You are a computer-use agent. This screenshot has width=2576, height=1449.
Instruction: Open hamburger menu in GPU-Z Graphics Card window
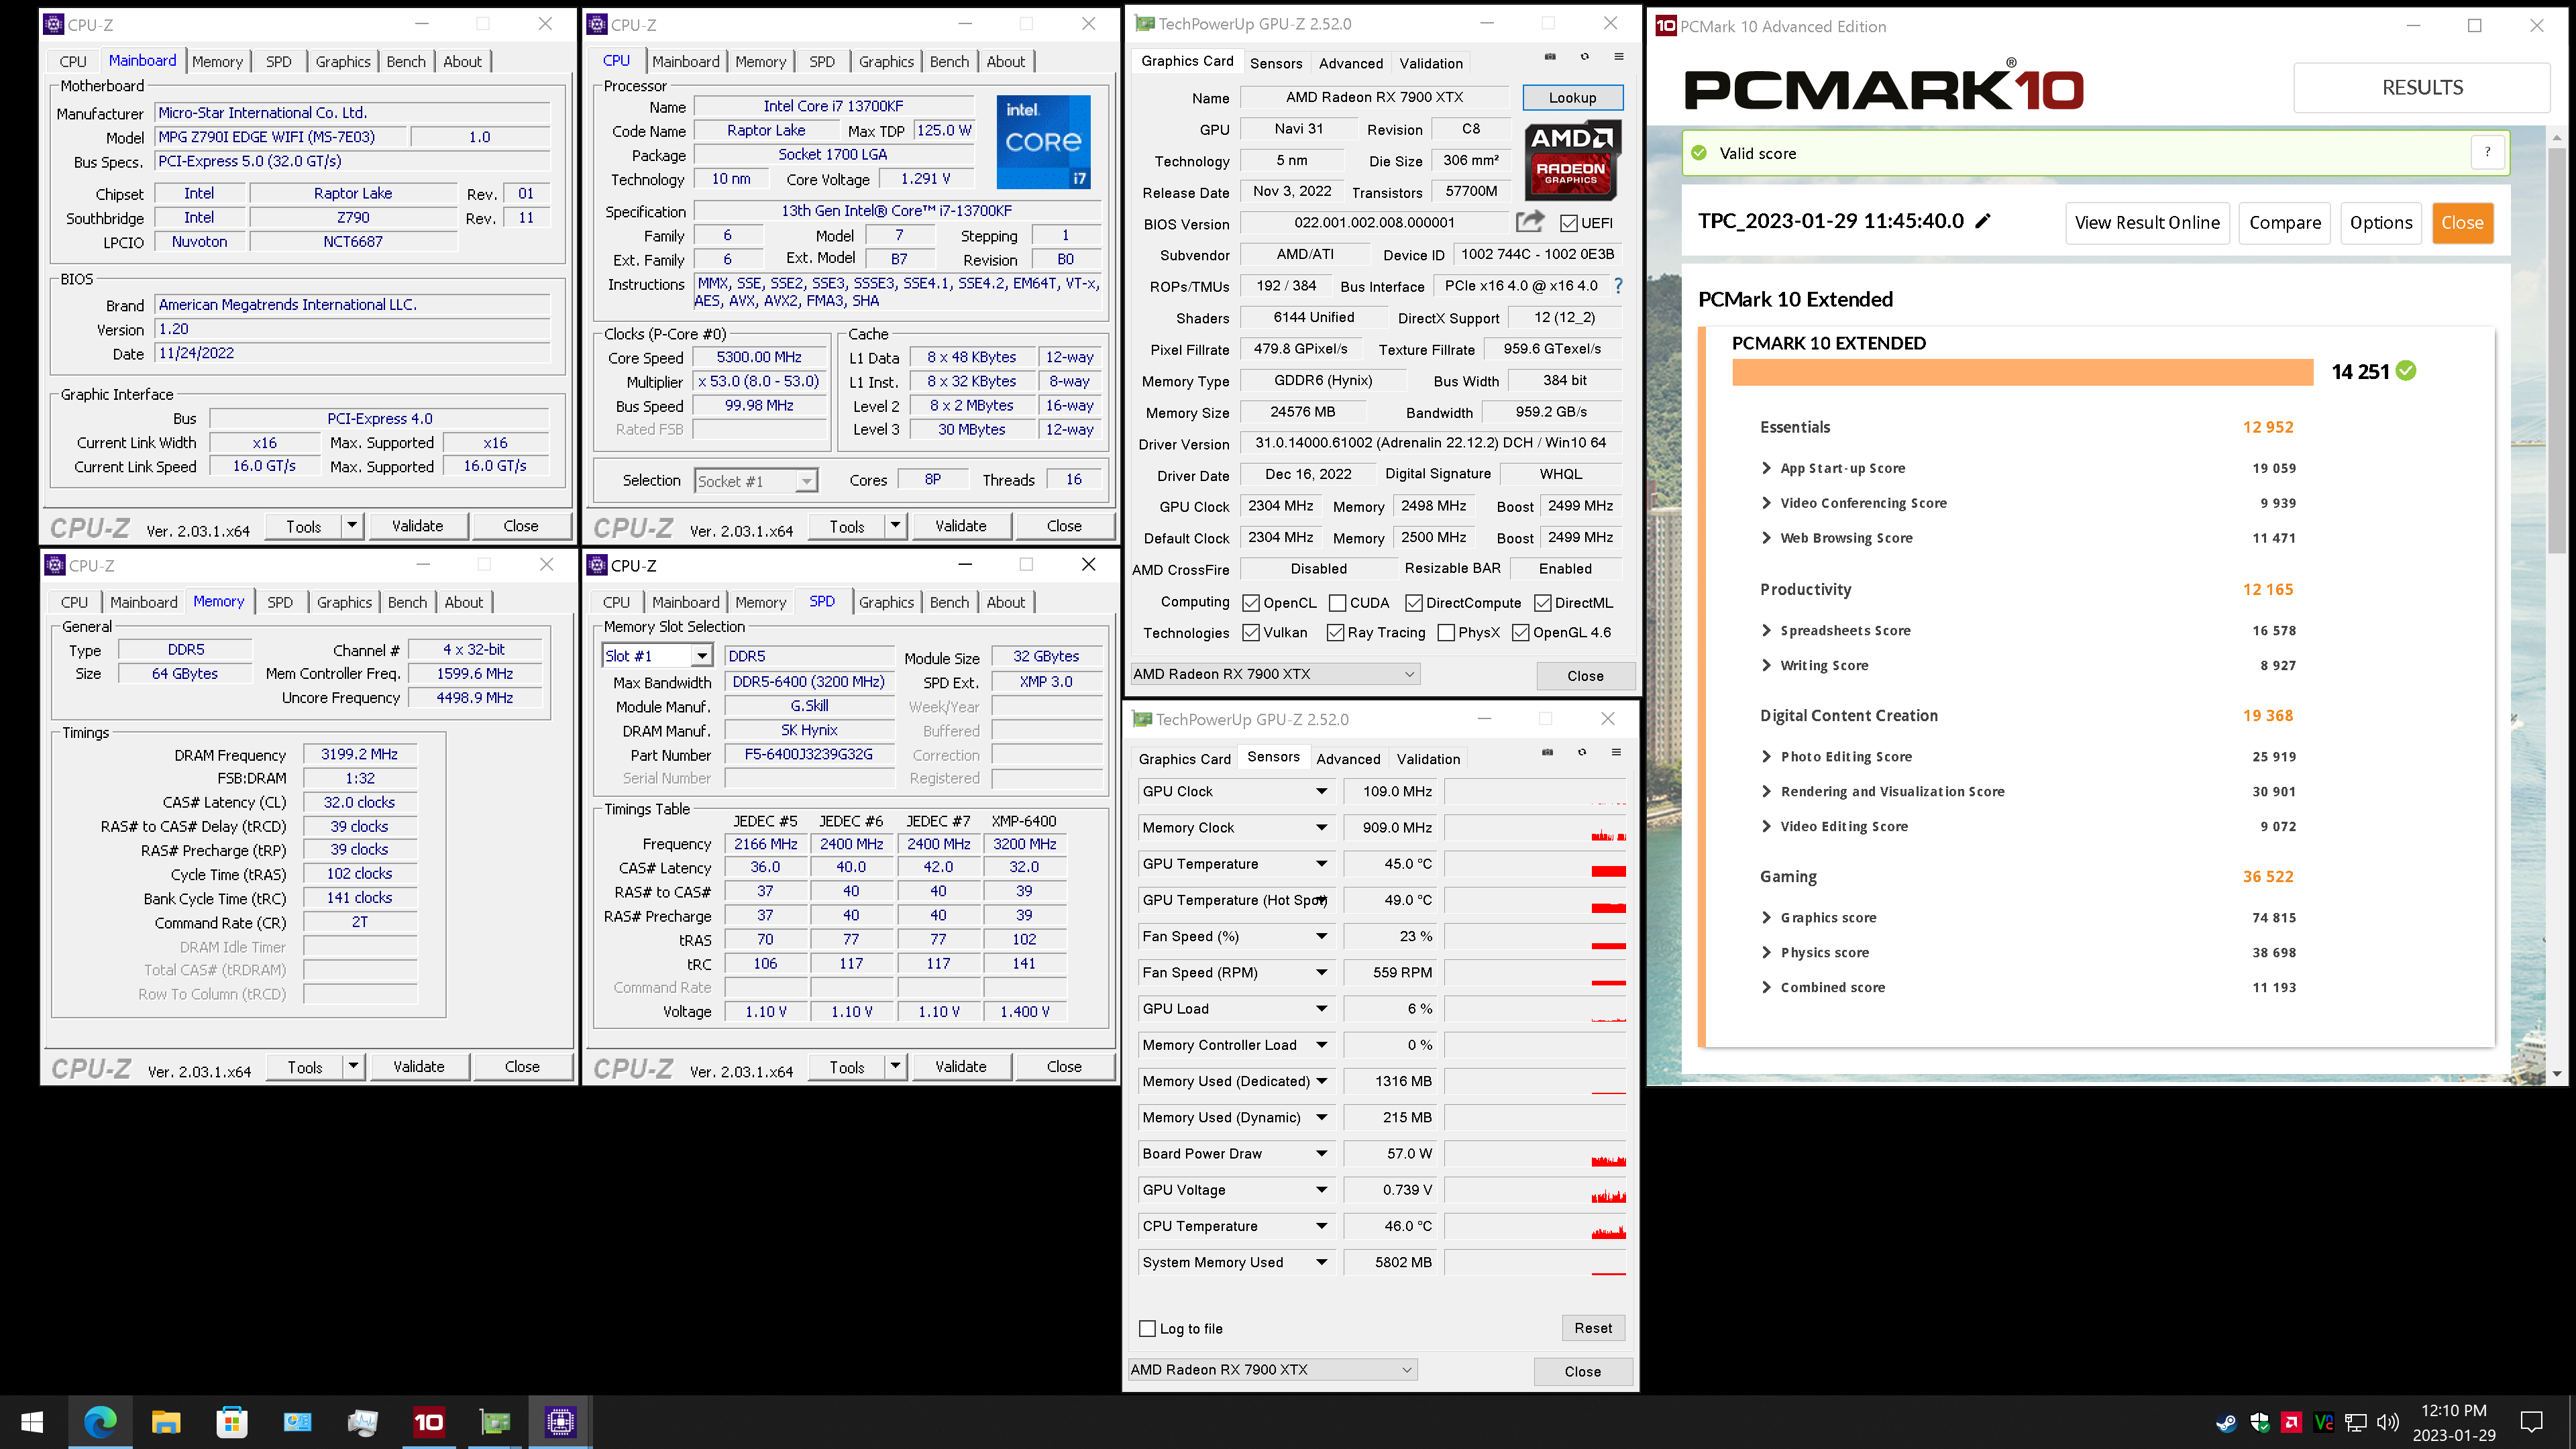[1619, 56]
